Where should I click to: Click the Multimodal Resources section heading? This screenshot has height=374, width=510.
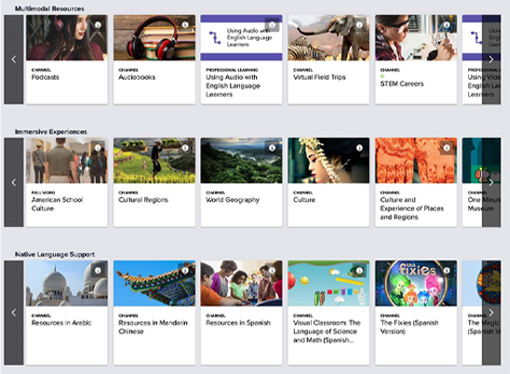click(50, 9)
